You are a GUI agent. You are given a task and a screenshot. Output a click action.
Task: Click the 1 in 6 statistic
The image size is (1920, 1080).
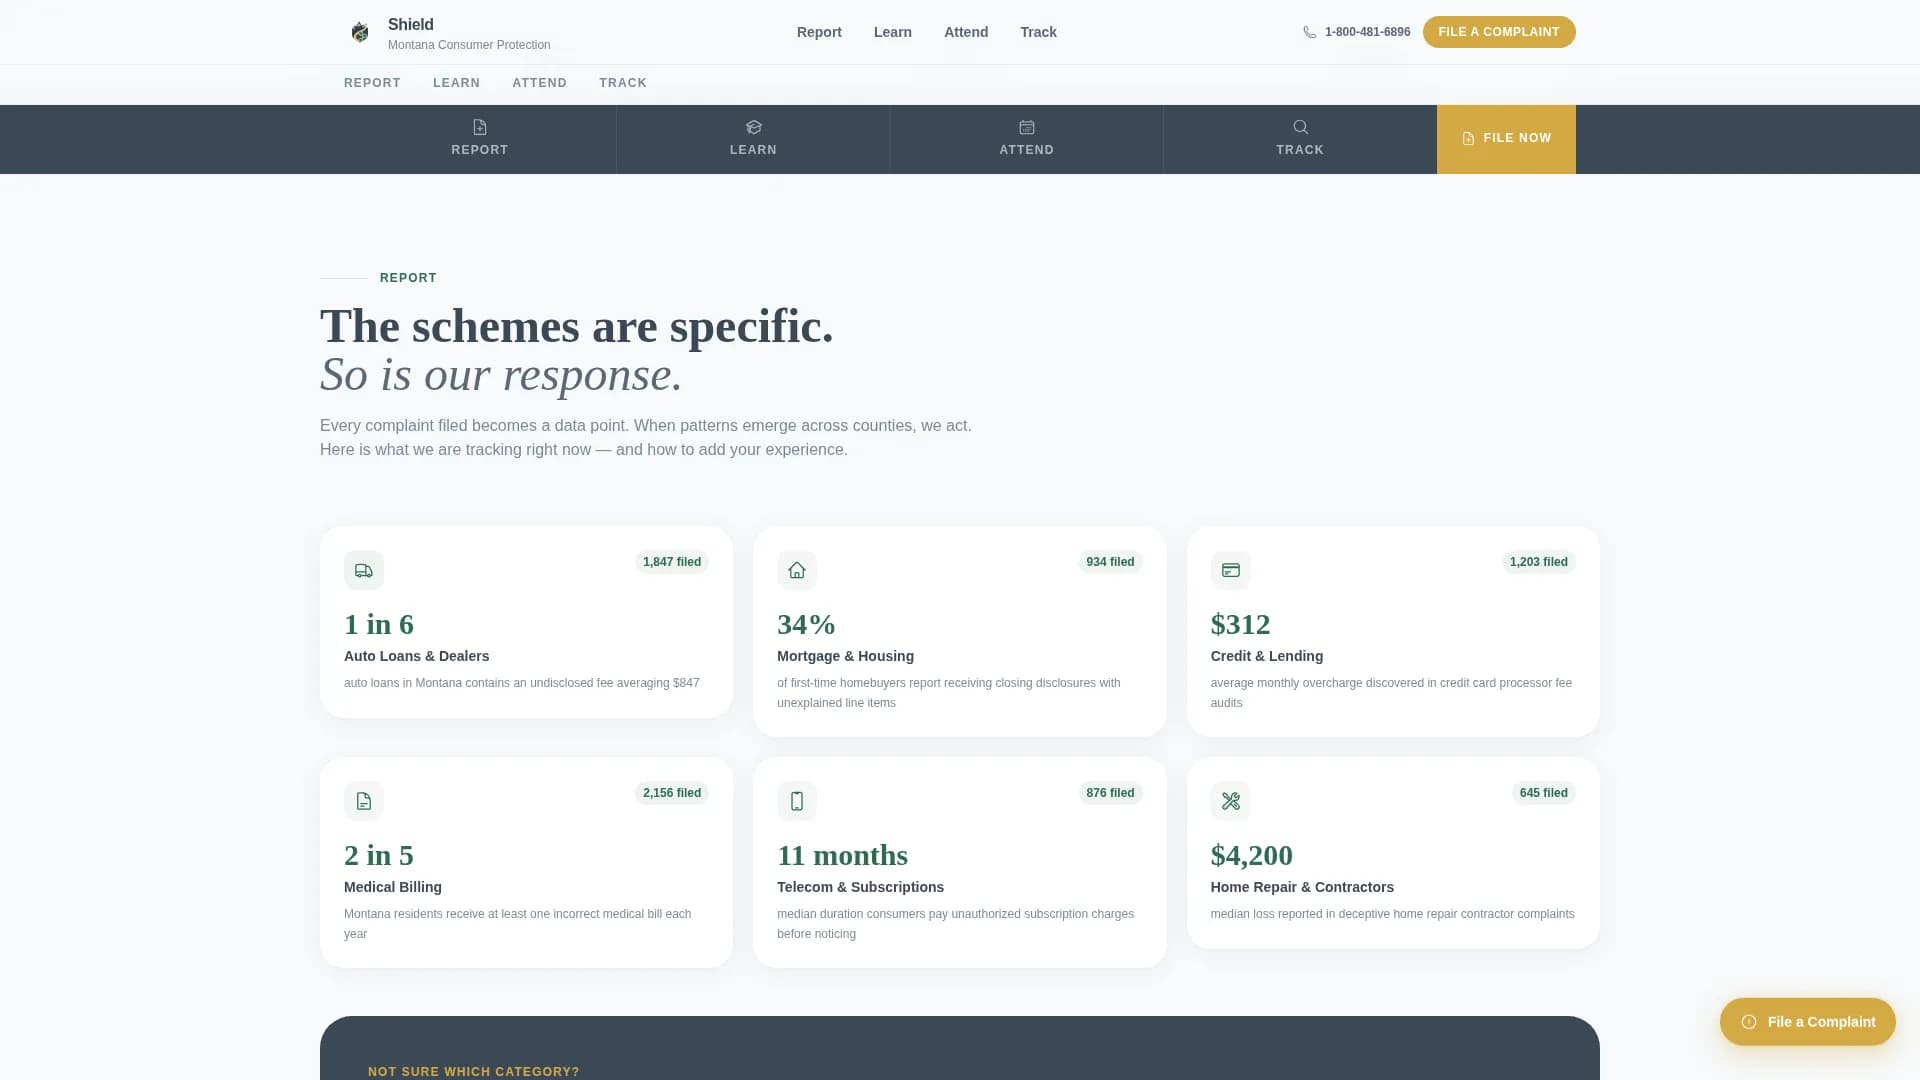pyautogui.click(x=379, y=625)
